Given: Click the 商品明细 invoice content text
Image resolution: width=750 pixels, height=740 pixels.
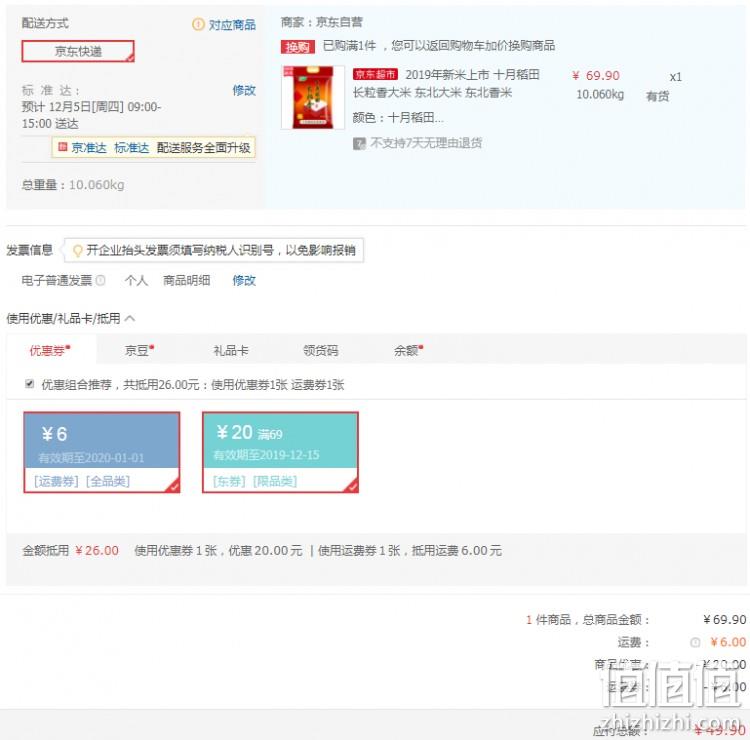Looking at the screenshot, I should coord(187,280).
